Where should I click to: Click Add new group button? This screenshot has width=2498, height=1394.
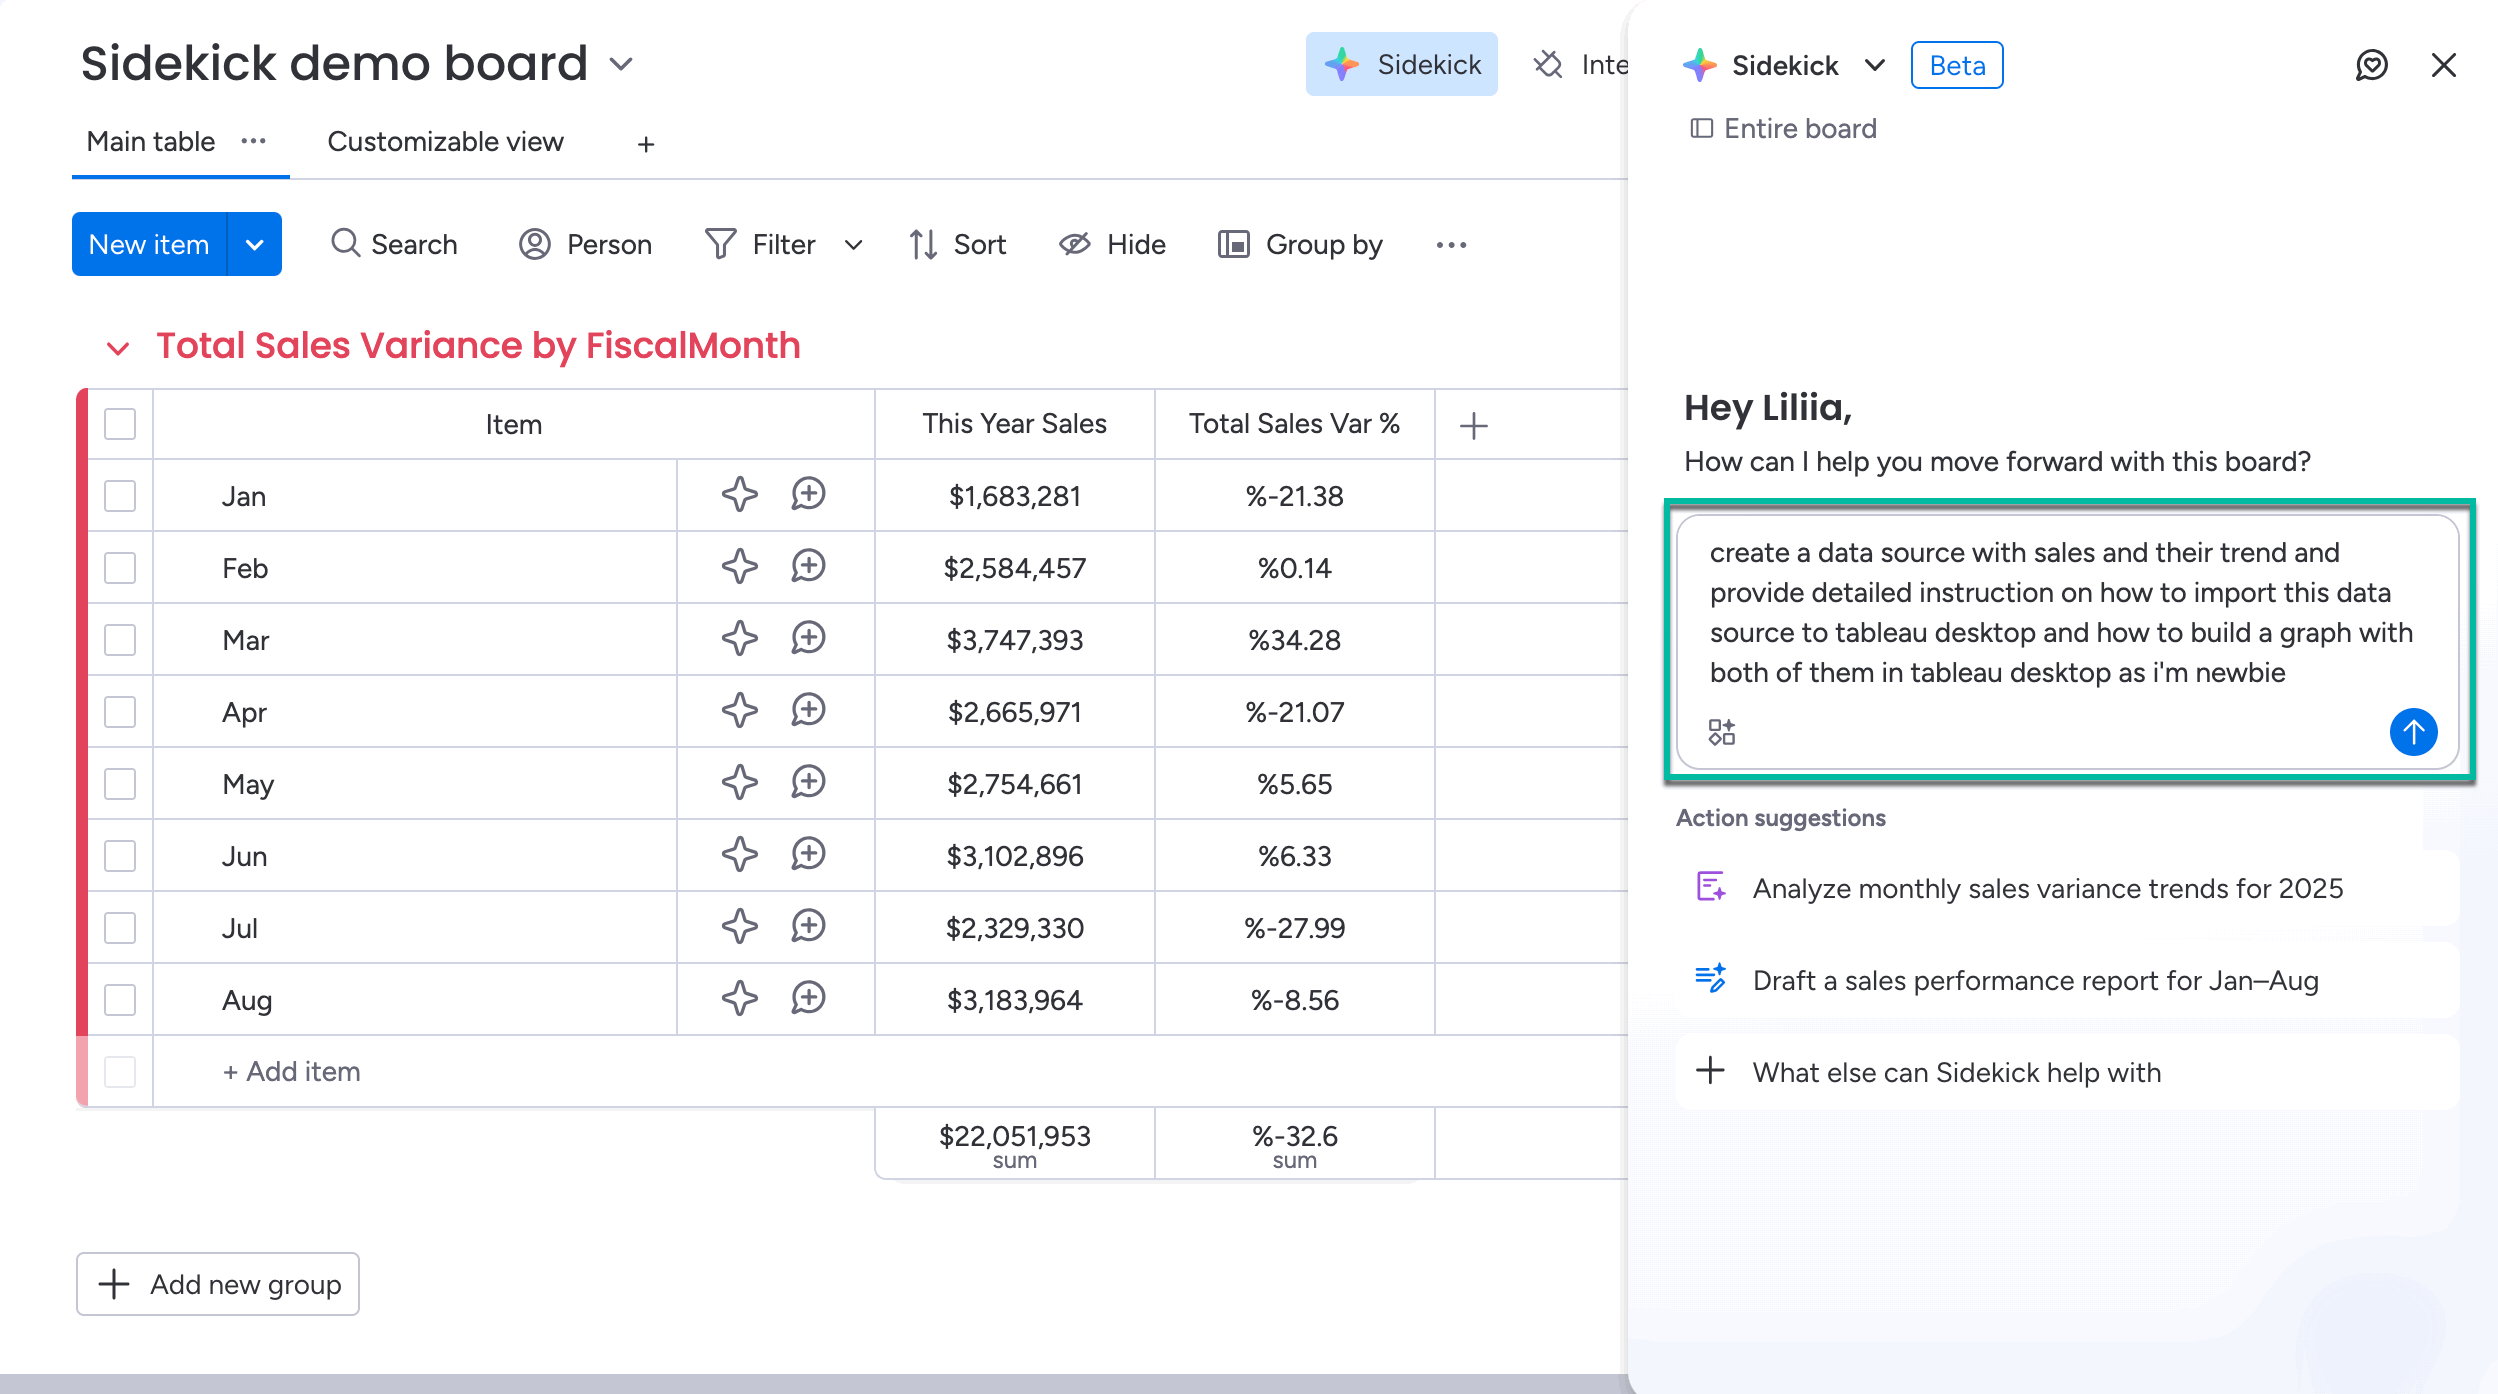pyautogui.click(x=218, y=1284)
